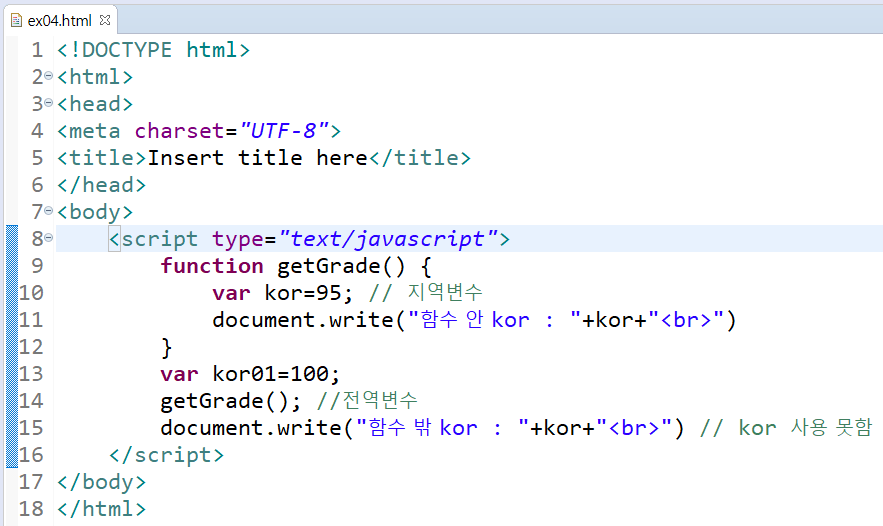Click the HTML file icon on ex04.html tab
Image resolution: width=883 pixels, height=526 pixels.
[17, 21]
